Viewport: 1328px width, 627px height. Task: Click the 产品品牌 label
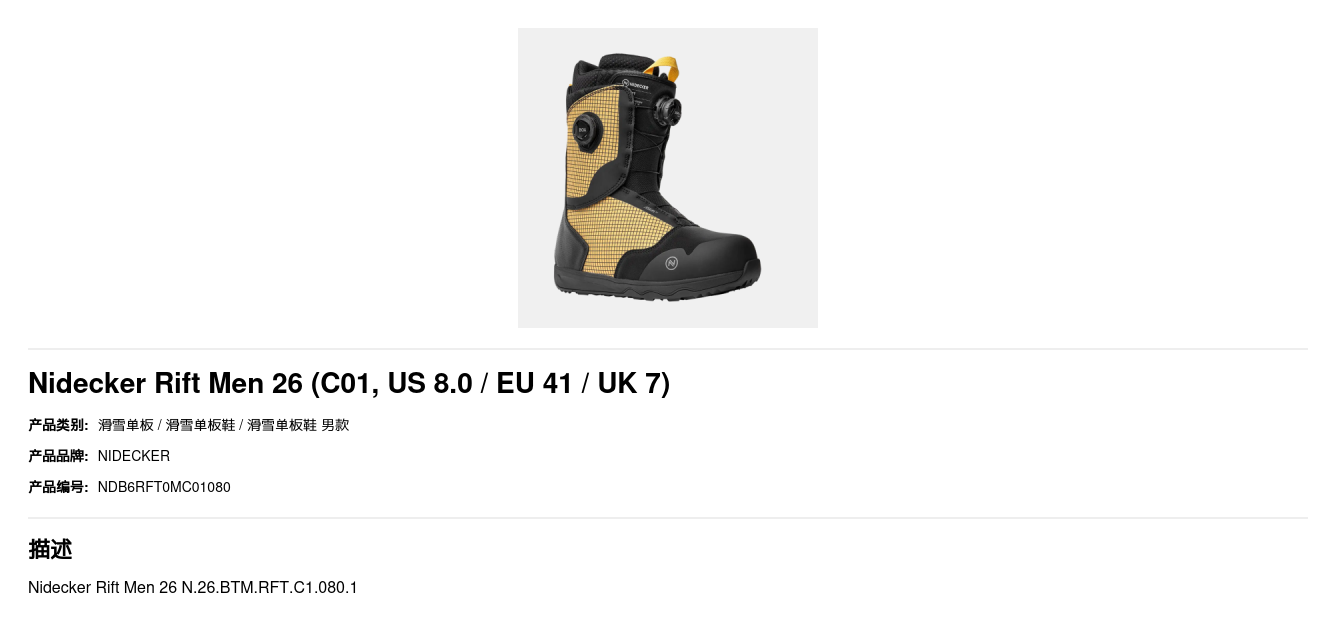pyautogui.click(x=58, y=456)
